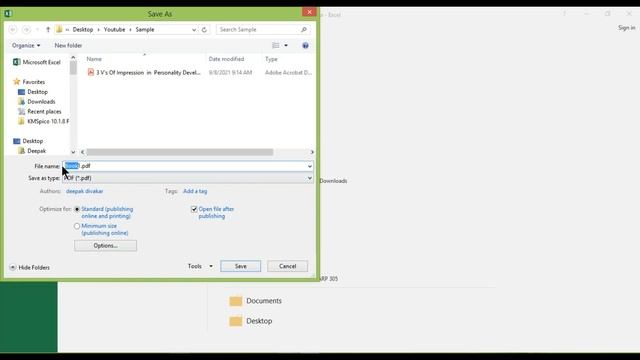Click the Excel icon in the dialog title bar
Screen dimensions: 640x360
pyautogui.click(x=8, y=13)
